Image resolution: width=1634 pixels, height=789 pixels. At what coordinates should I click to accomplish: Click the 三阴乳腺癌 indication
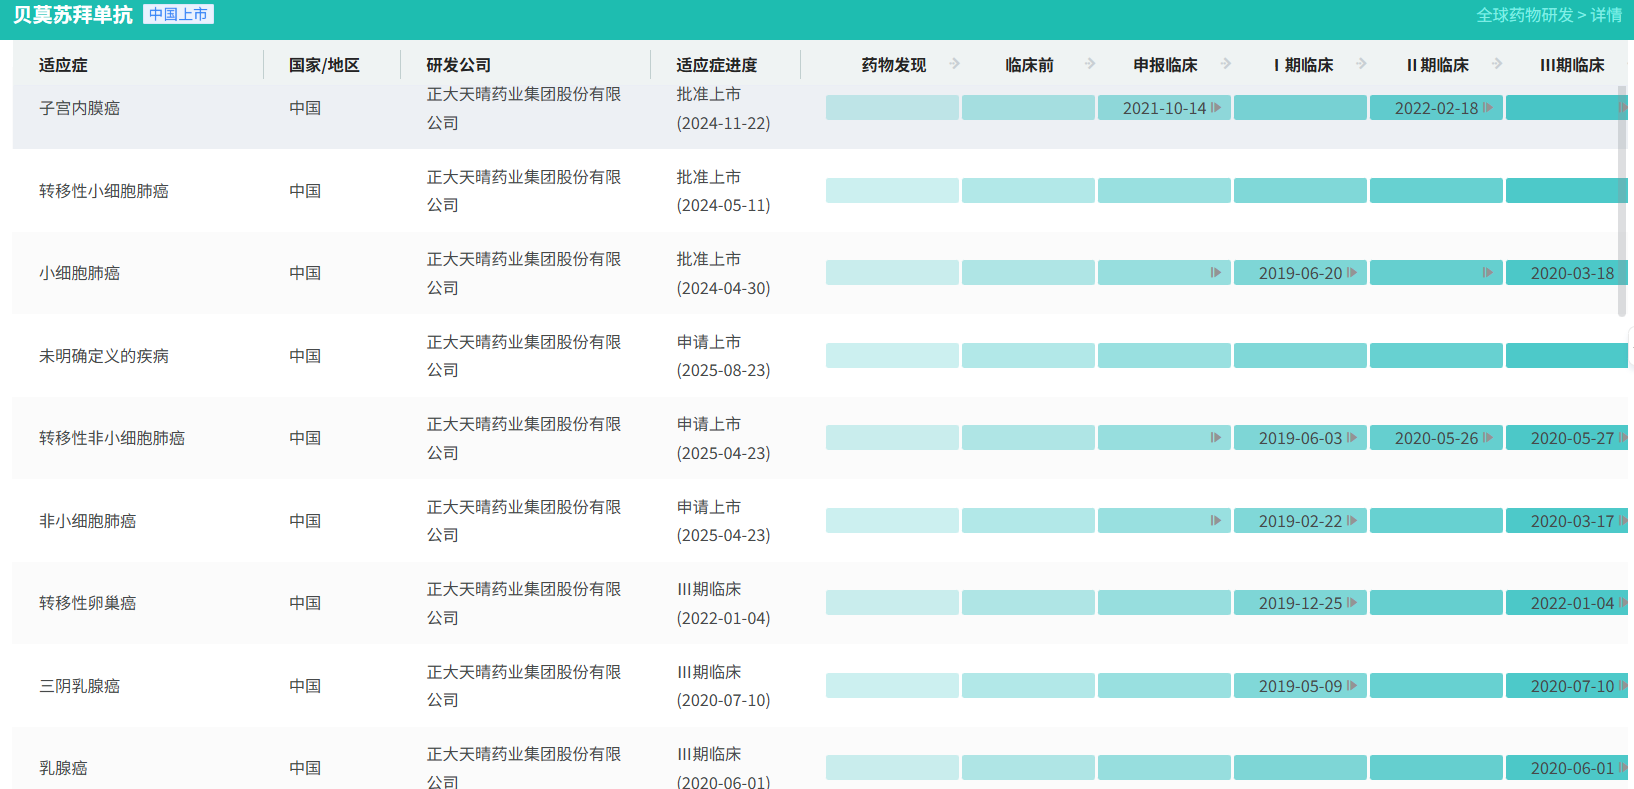pyautogui.click(x=79, y=686)
